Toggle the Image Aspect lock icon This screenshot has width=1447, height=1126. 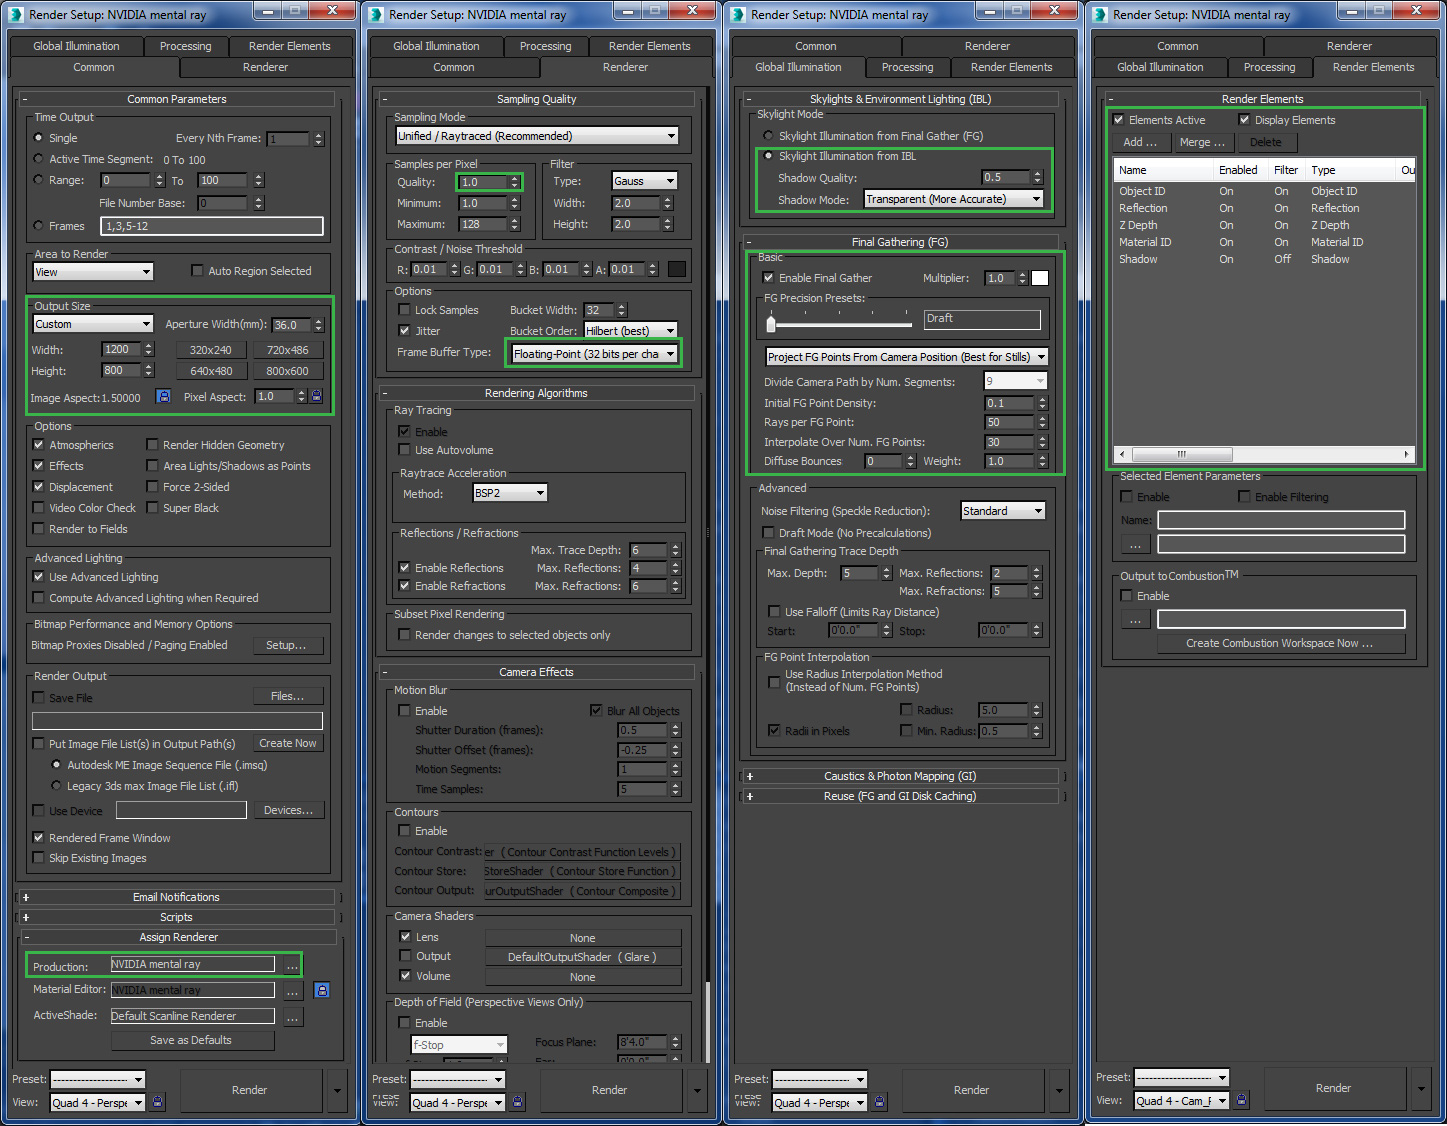163,397
